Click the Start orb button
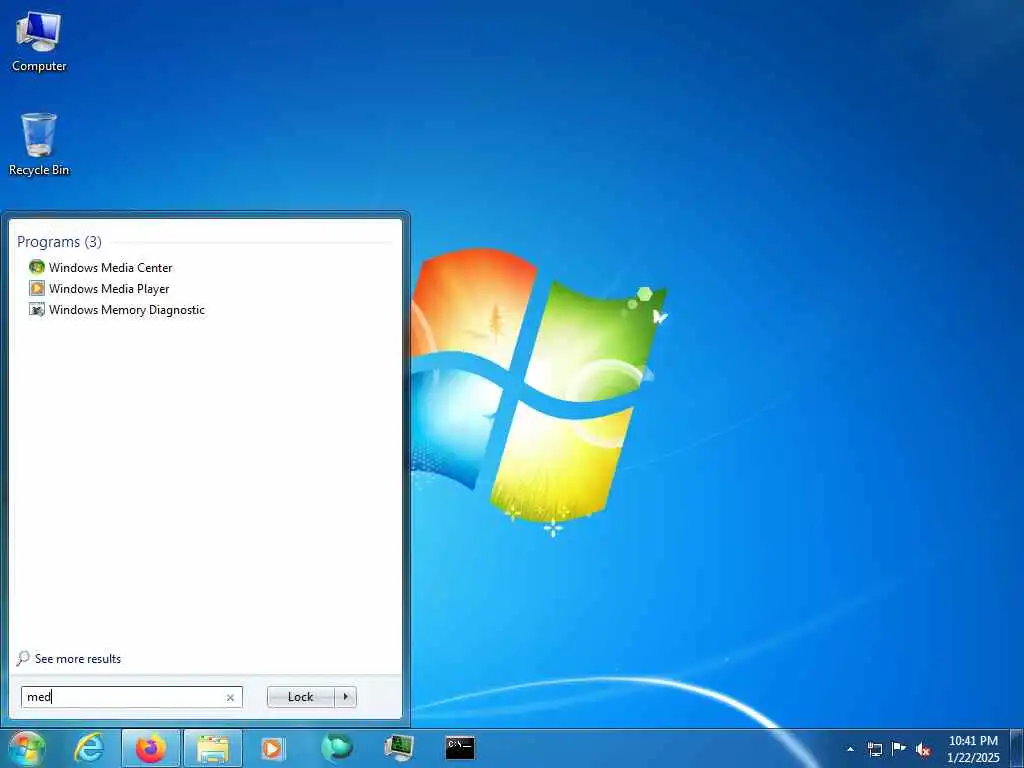 27,748
